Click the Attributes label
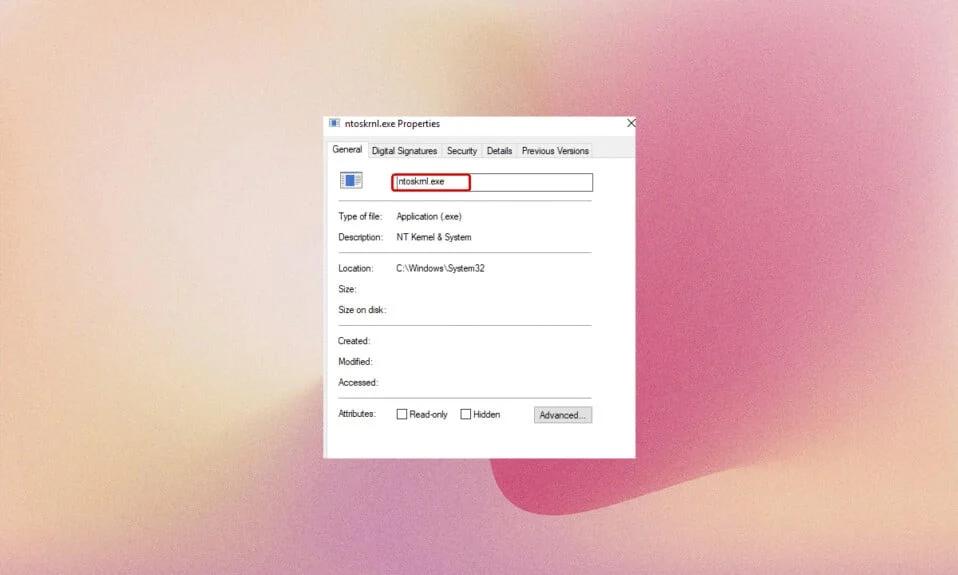This screenshot has height=575, width=958. pyautogui.click(x=357, y=414)
